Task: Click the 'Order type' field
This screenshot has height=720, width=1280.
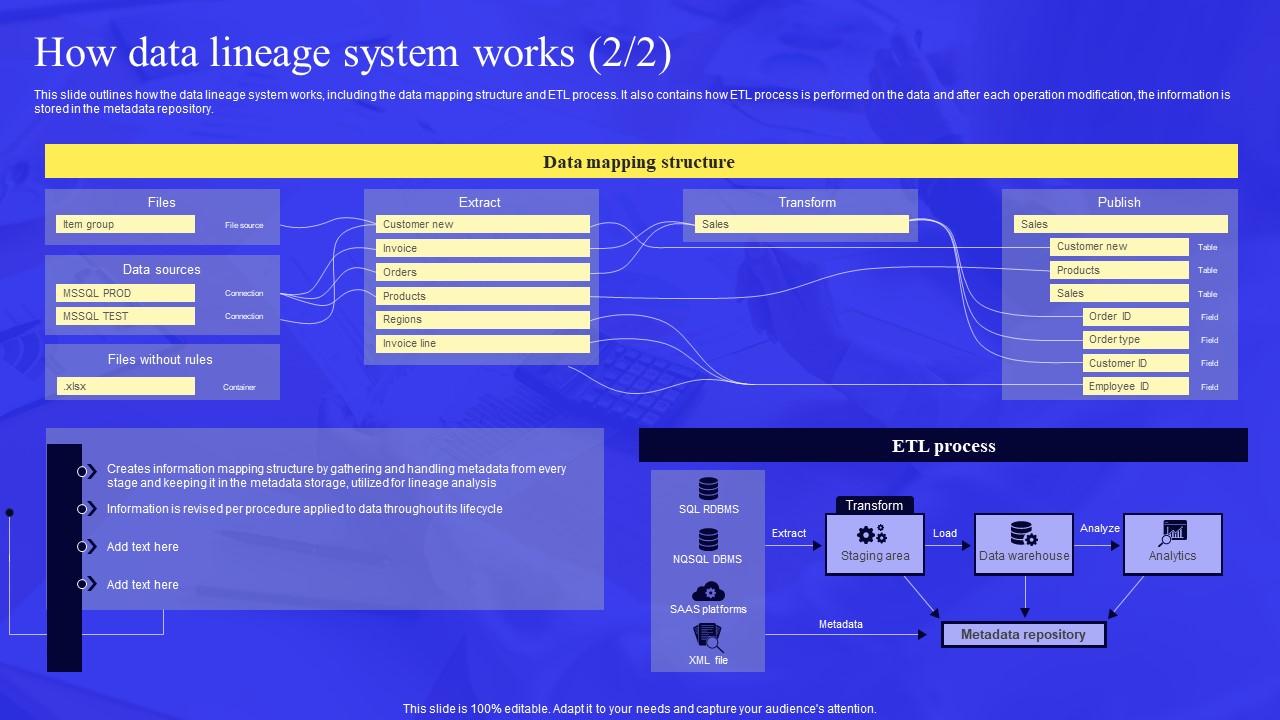Action: [1136, 339]
